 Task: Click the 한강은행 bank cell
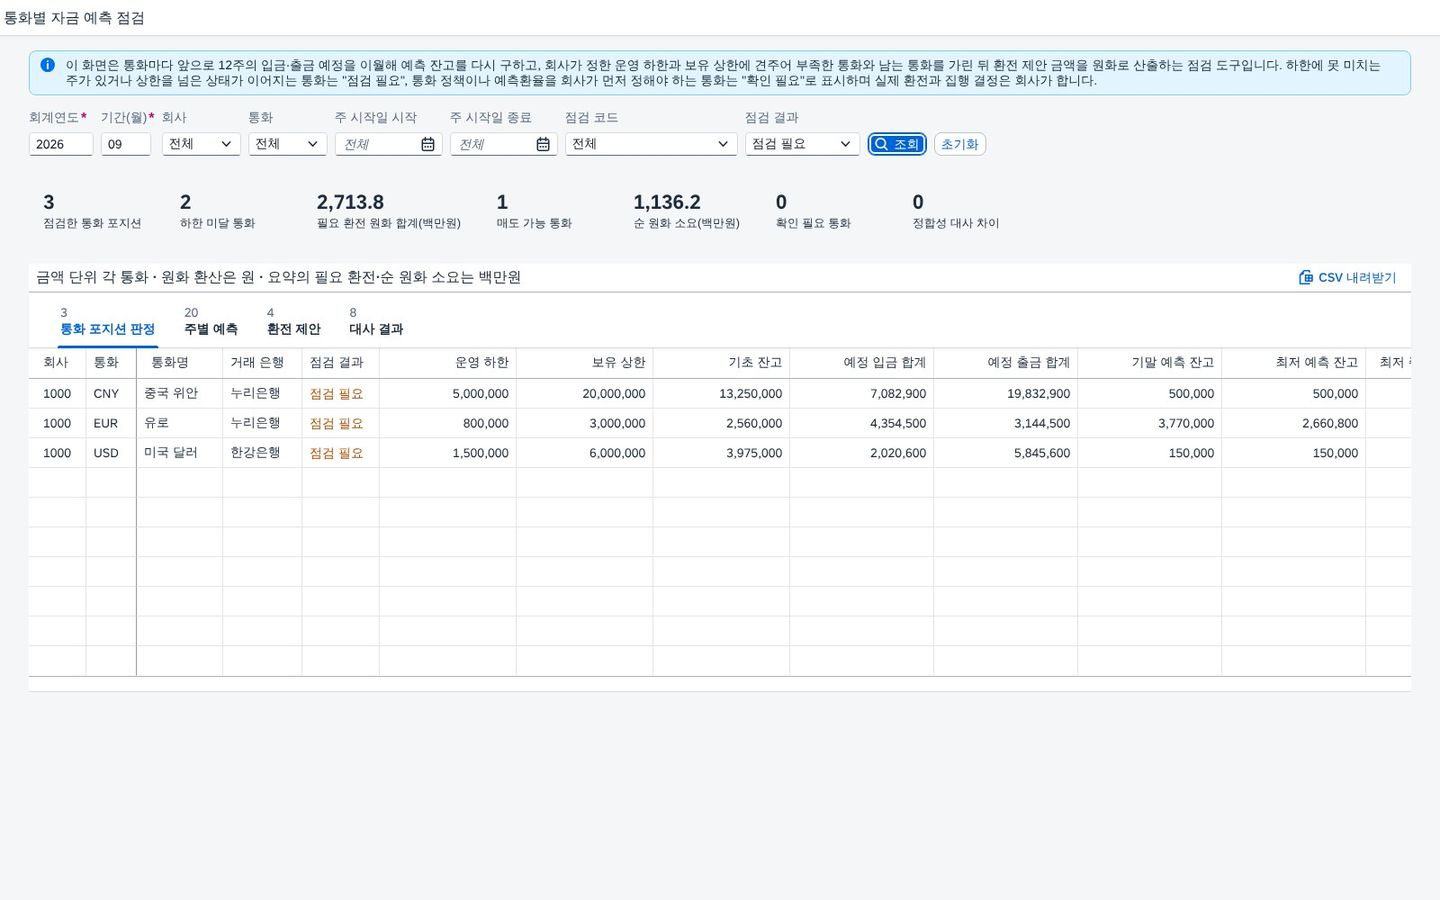262,453
